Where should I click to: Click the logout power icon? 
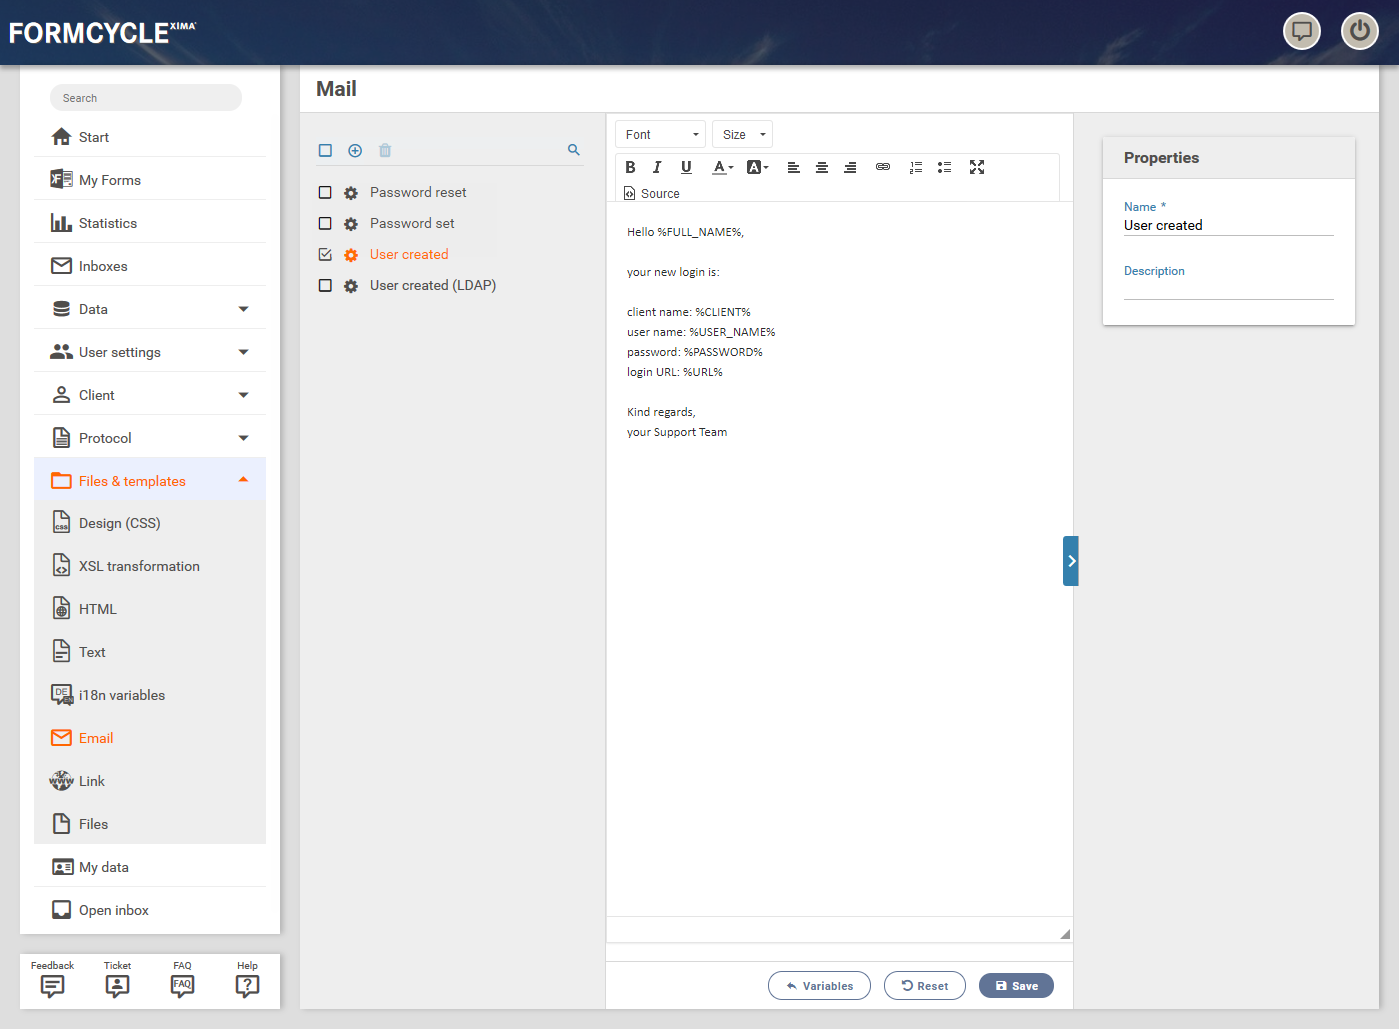click(1359, 31)
